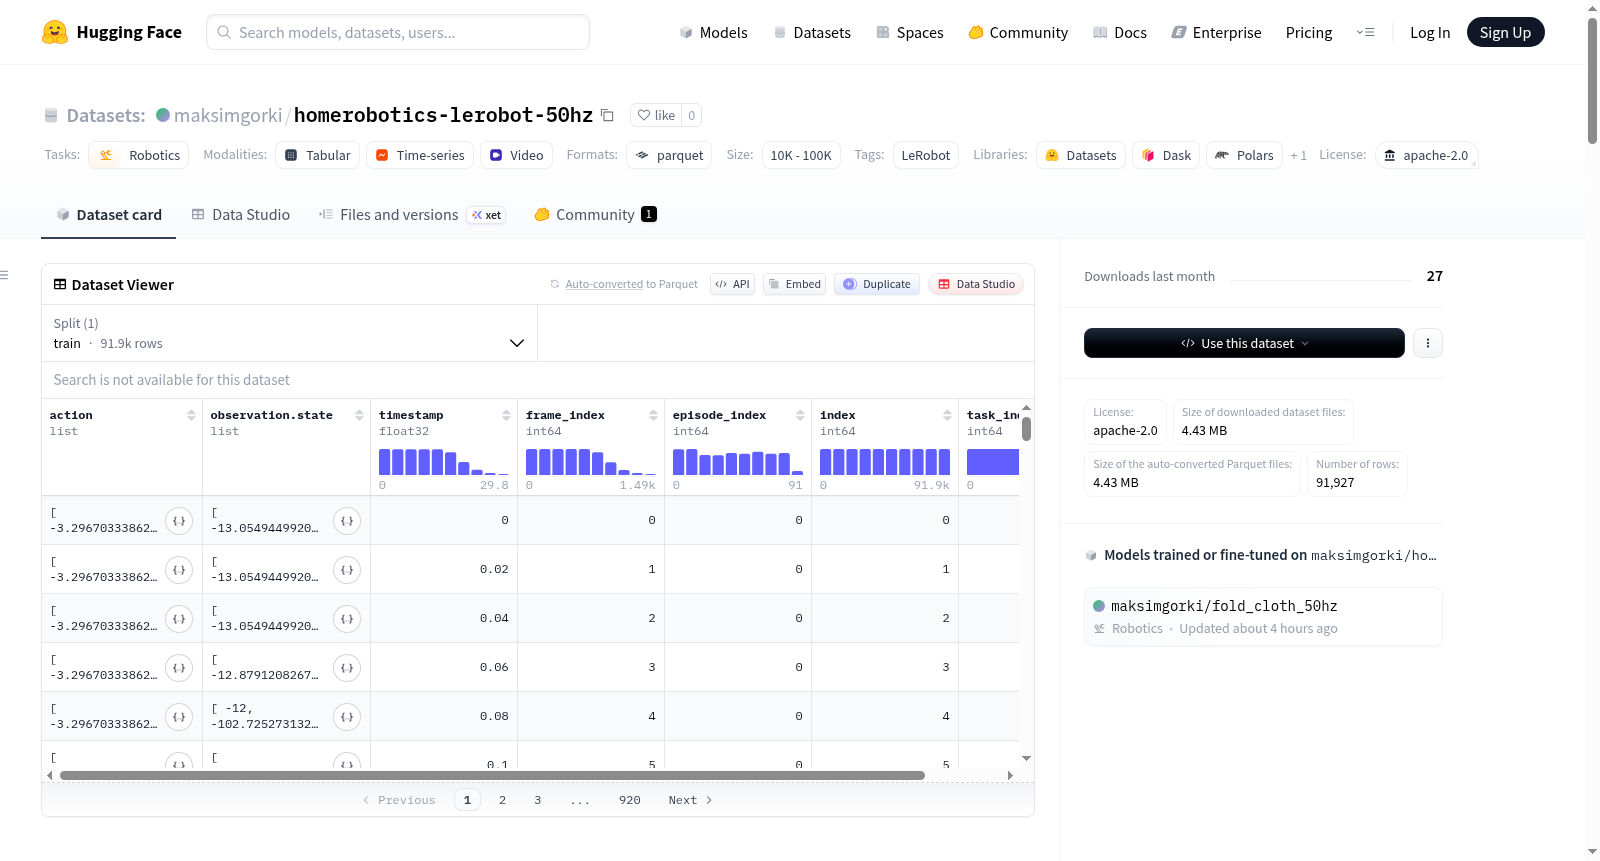Image resolution: width=1600 pixels, height=861 pixels.
Task: Expand action cell in the timestamp 0 row
Action: (x=179, y=521)
